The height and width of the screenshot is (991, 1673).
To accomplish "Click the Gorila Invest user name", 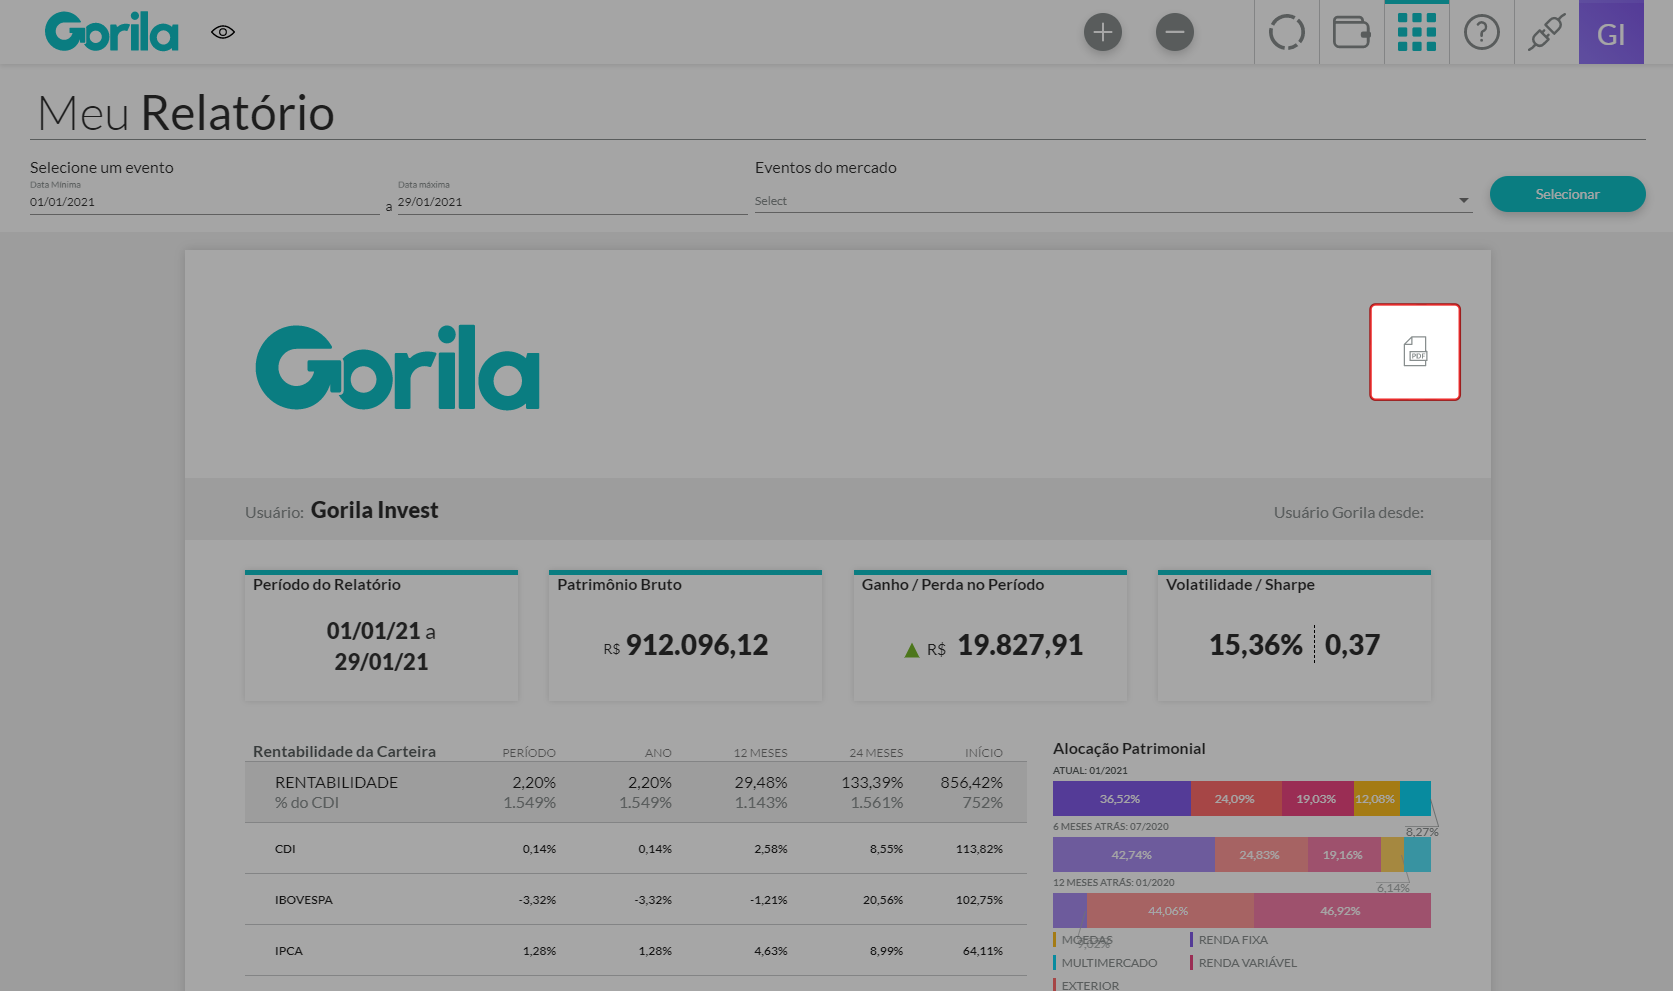I will tap(374, 510).
